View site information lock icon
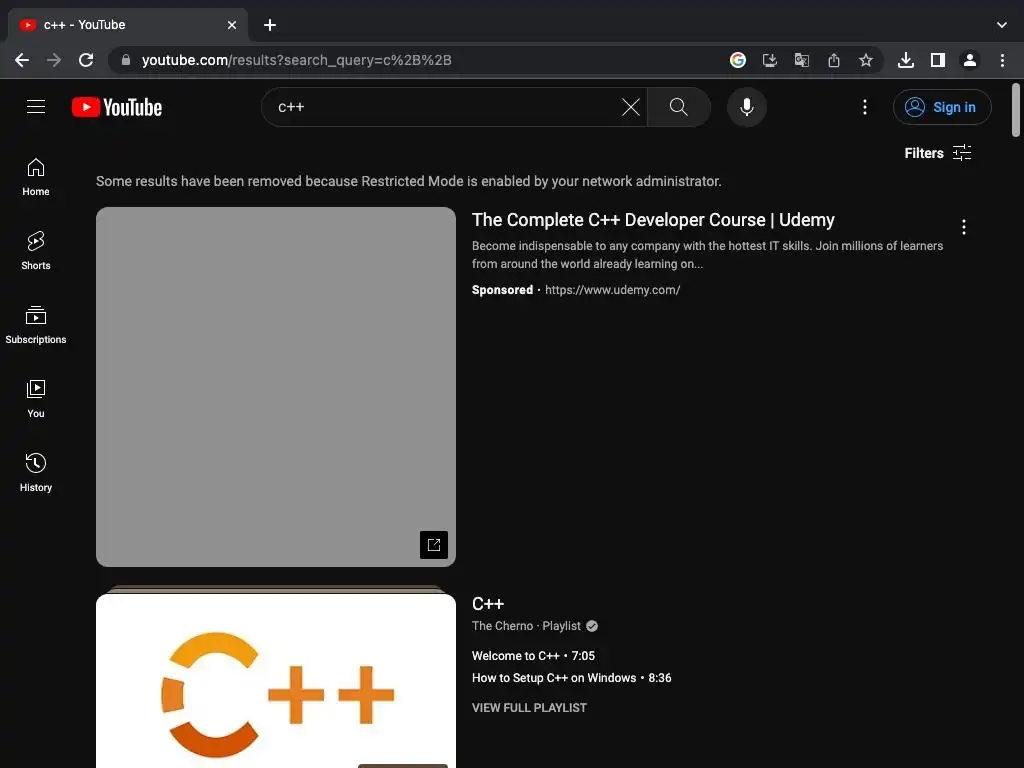 point(126,60)
